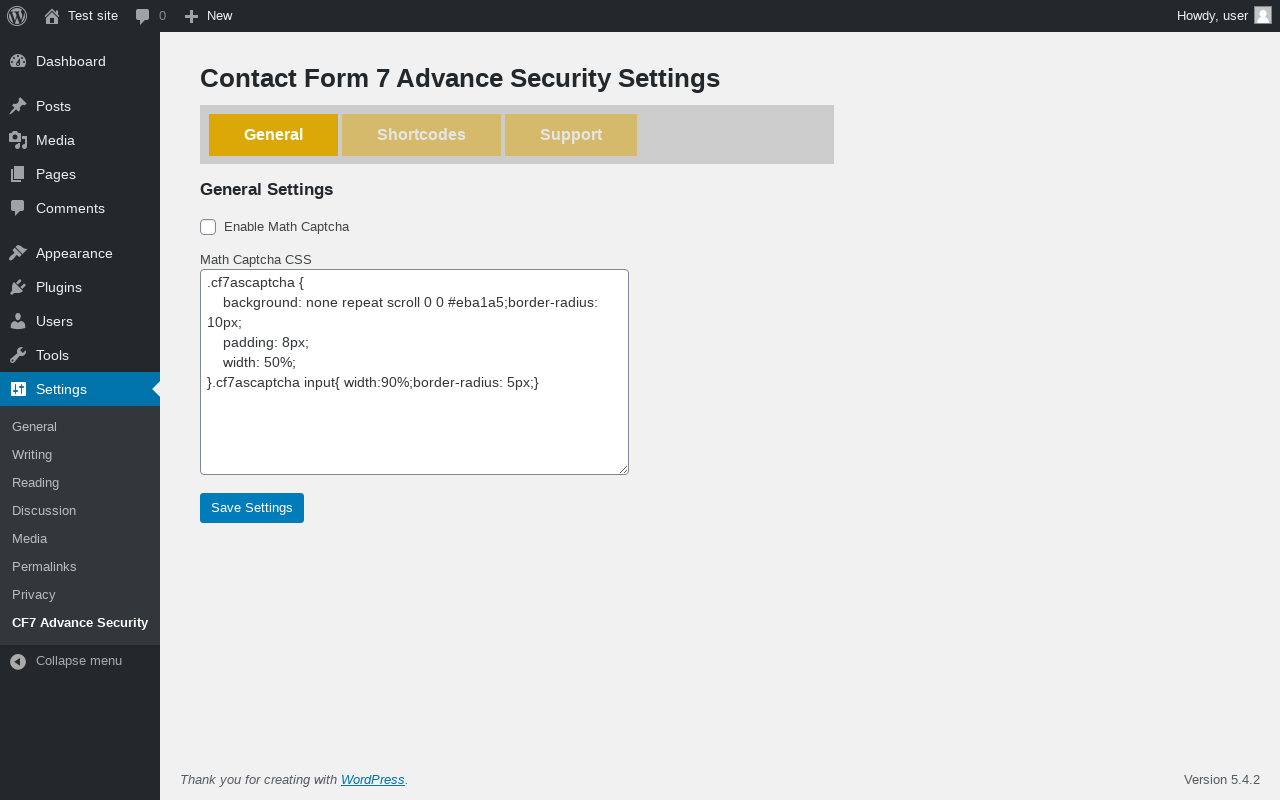Viewport: 1280px width, 800px height.
Task: Open the WordPress link in footer
Action: [x=373, y=780]
